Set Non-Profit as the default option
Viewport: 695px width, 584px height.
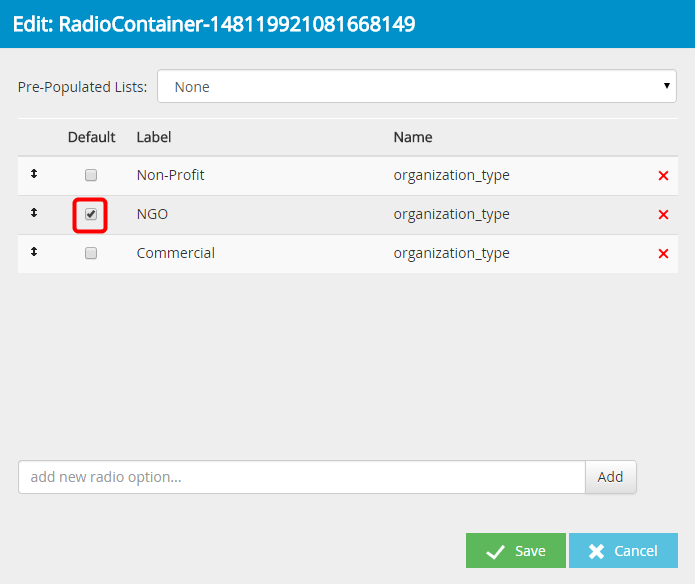[91, 175]
